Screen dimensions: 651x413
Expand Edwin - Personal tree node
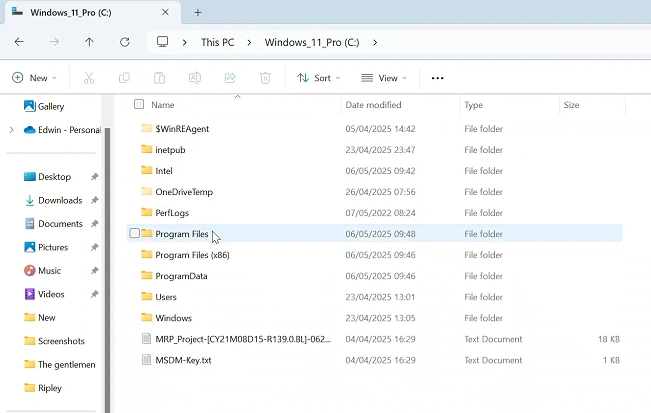point(11,130)
